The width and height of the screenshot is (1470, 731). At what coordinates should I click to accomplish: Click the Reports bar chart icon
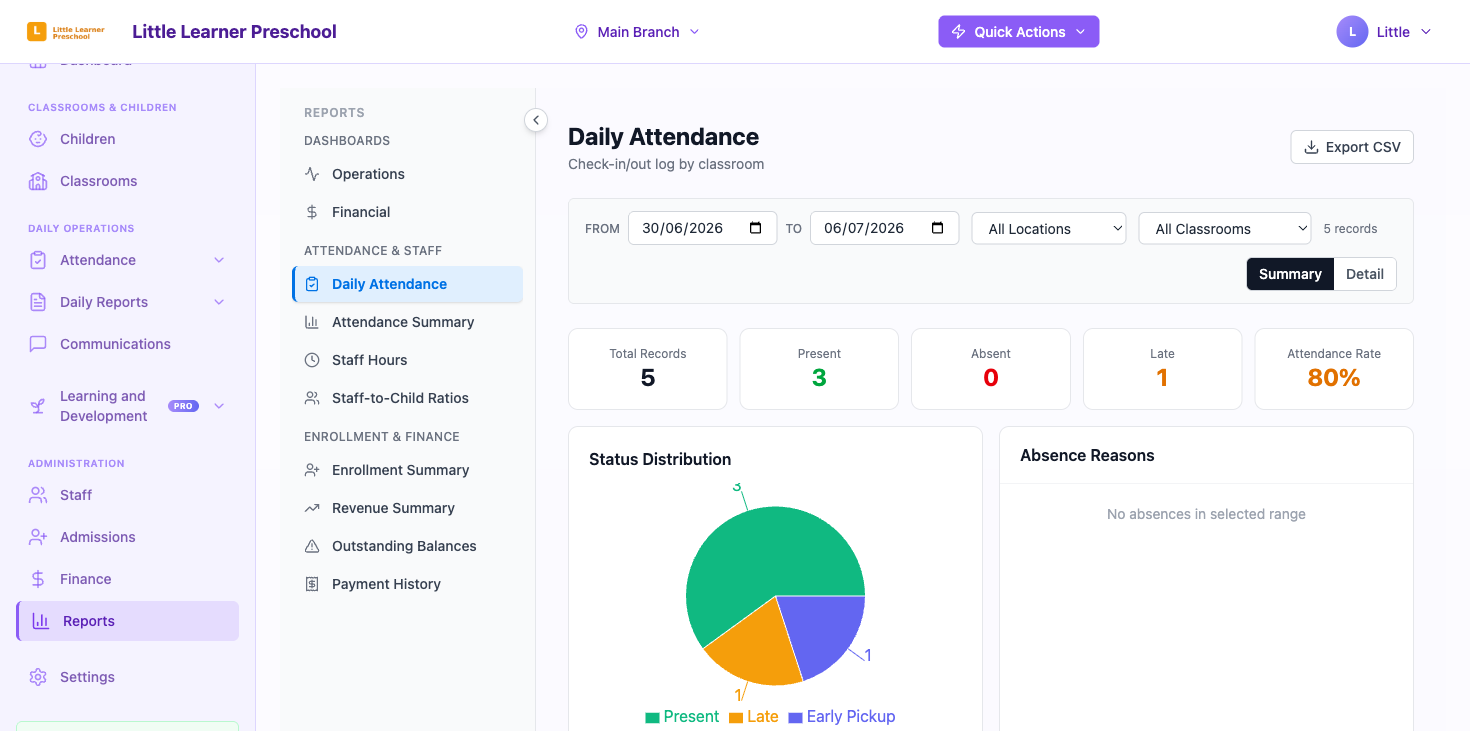pos(41,621)
